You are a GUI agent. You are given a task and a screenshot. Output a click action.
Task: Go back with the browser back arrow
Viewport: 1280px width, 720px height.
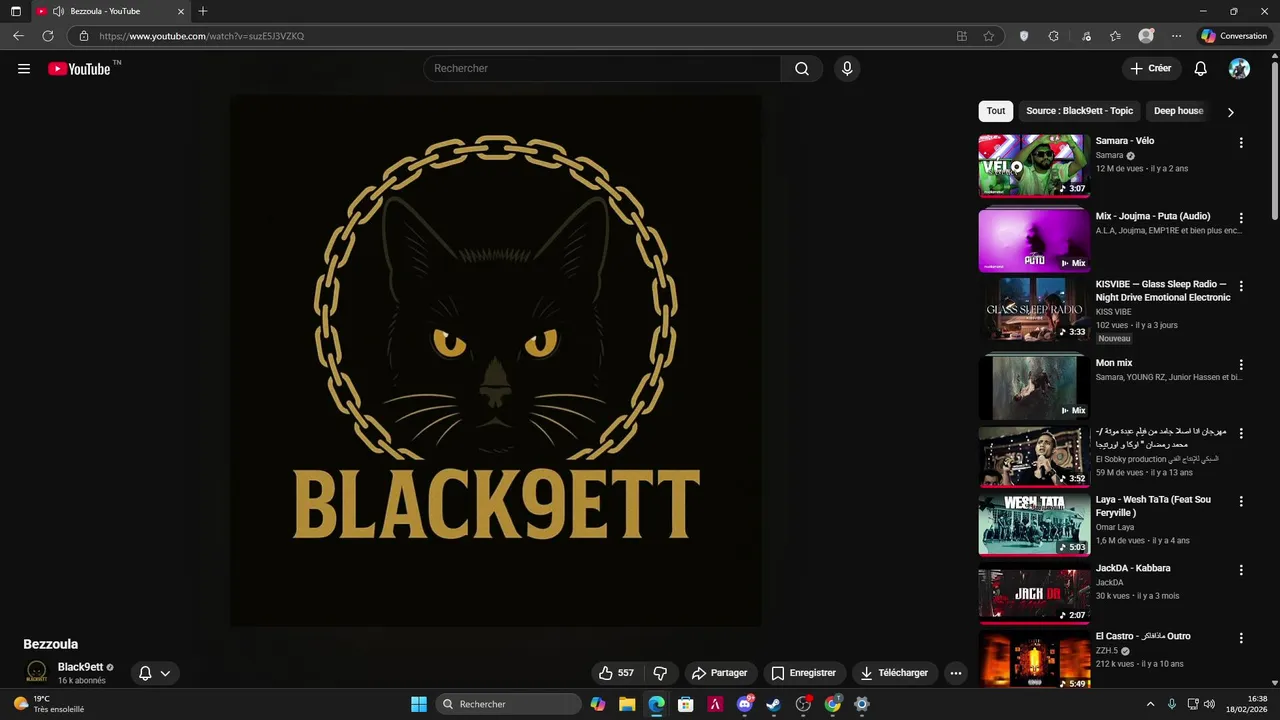coord(18,36)
